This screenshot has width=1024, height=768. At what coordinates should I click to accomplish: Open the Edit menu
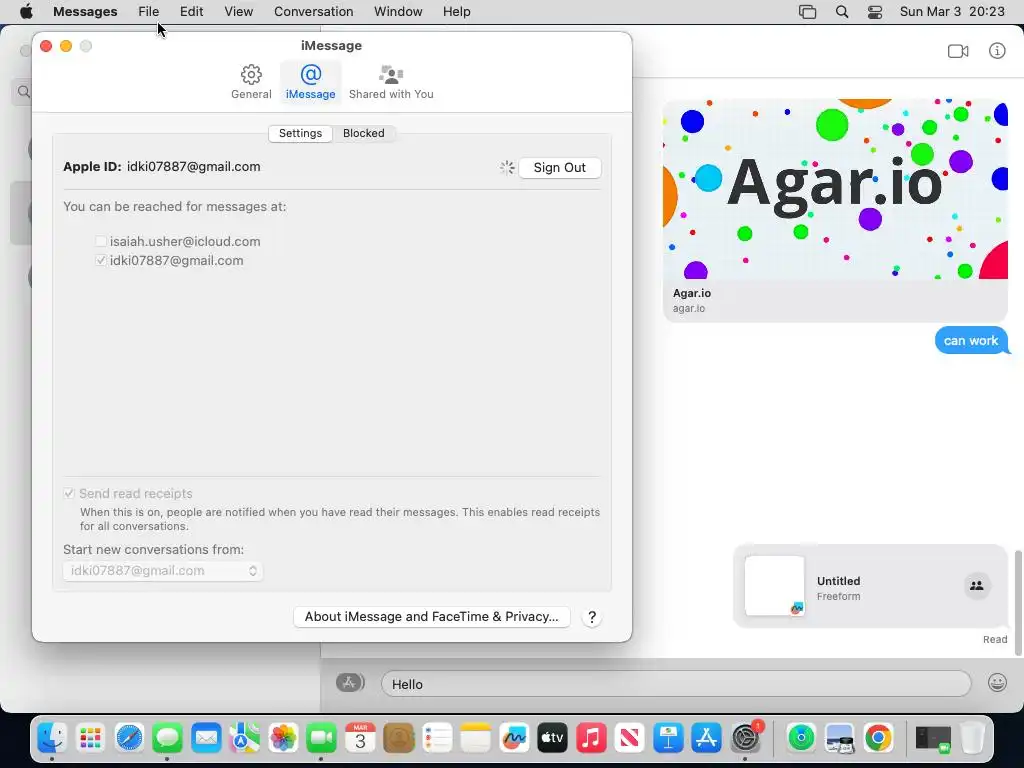[191, 12]
